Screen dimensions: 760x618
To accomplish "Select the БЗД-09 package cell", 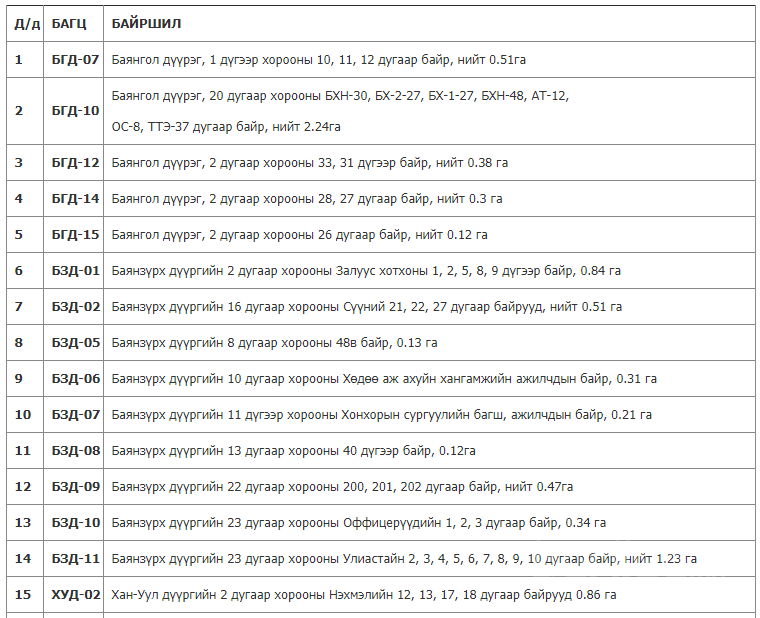I will point(75,487).
